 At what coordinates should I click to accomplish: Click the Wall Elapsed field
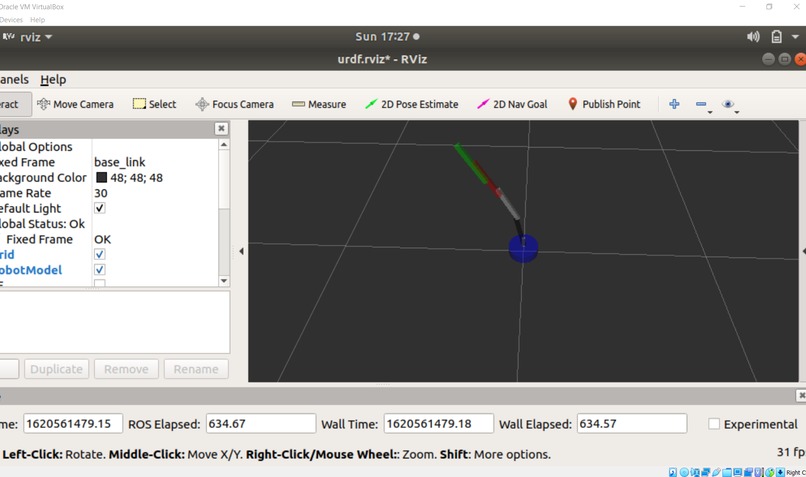[632, 424]
